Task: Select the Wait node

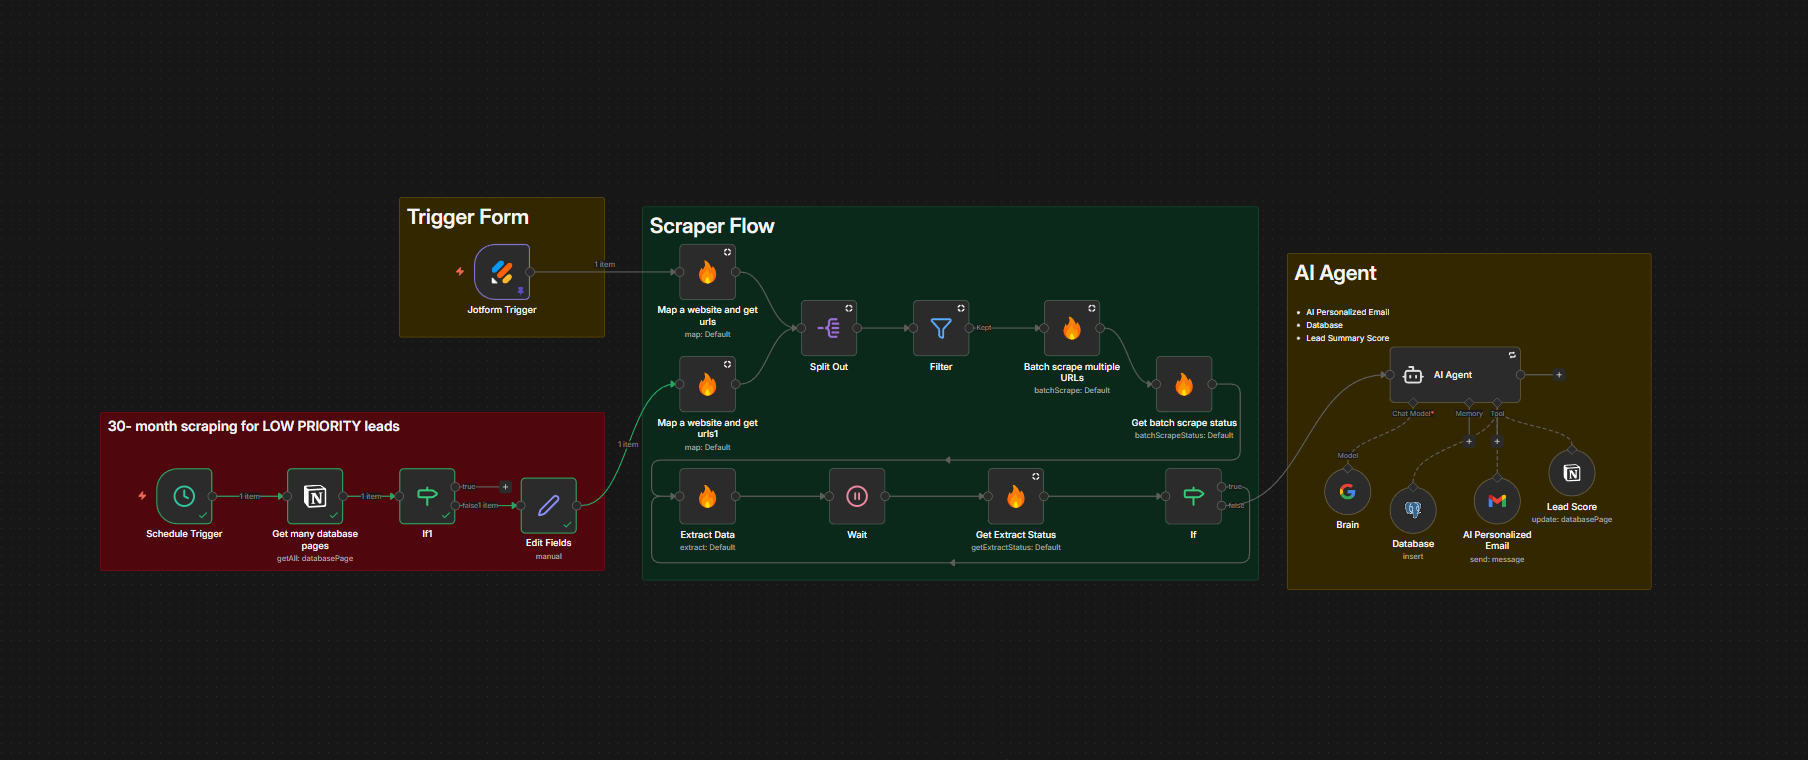Action: [x=857, y=496]
